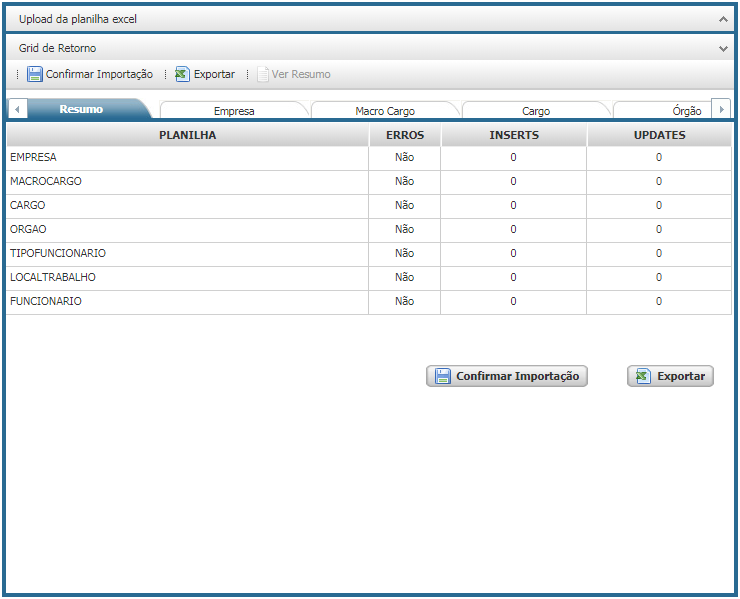Open the Macro Cargo tab
The image size is (740, 599).
384,111
